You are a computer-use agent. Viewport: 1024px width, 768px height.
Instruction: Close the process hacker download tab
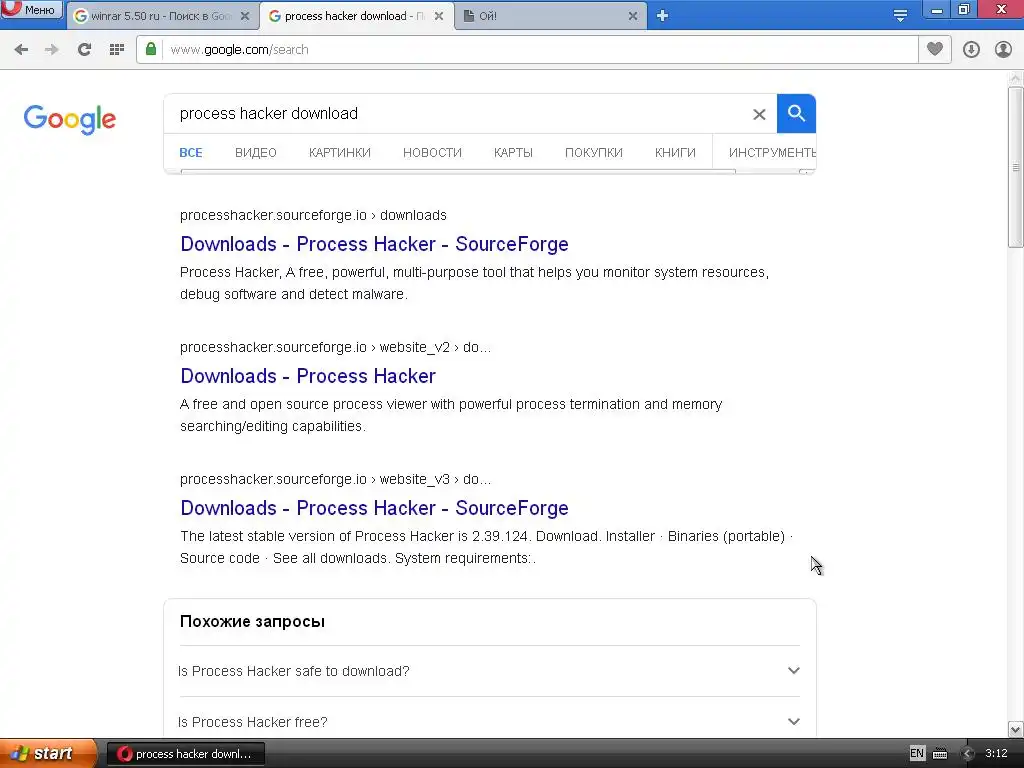coord(439,16)
